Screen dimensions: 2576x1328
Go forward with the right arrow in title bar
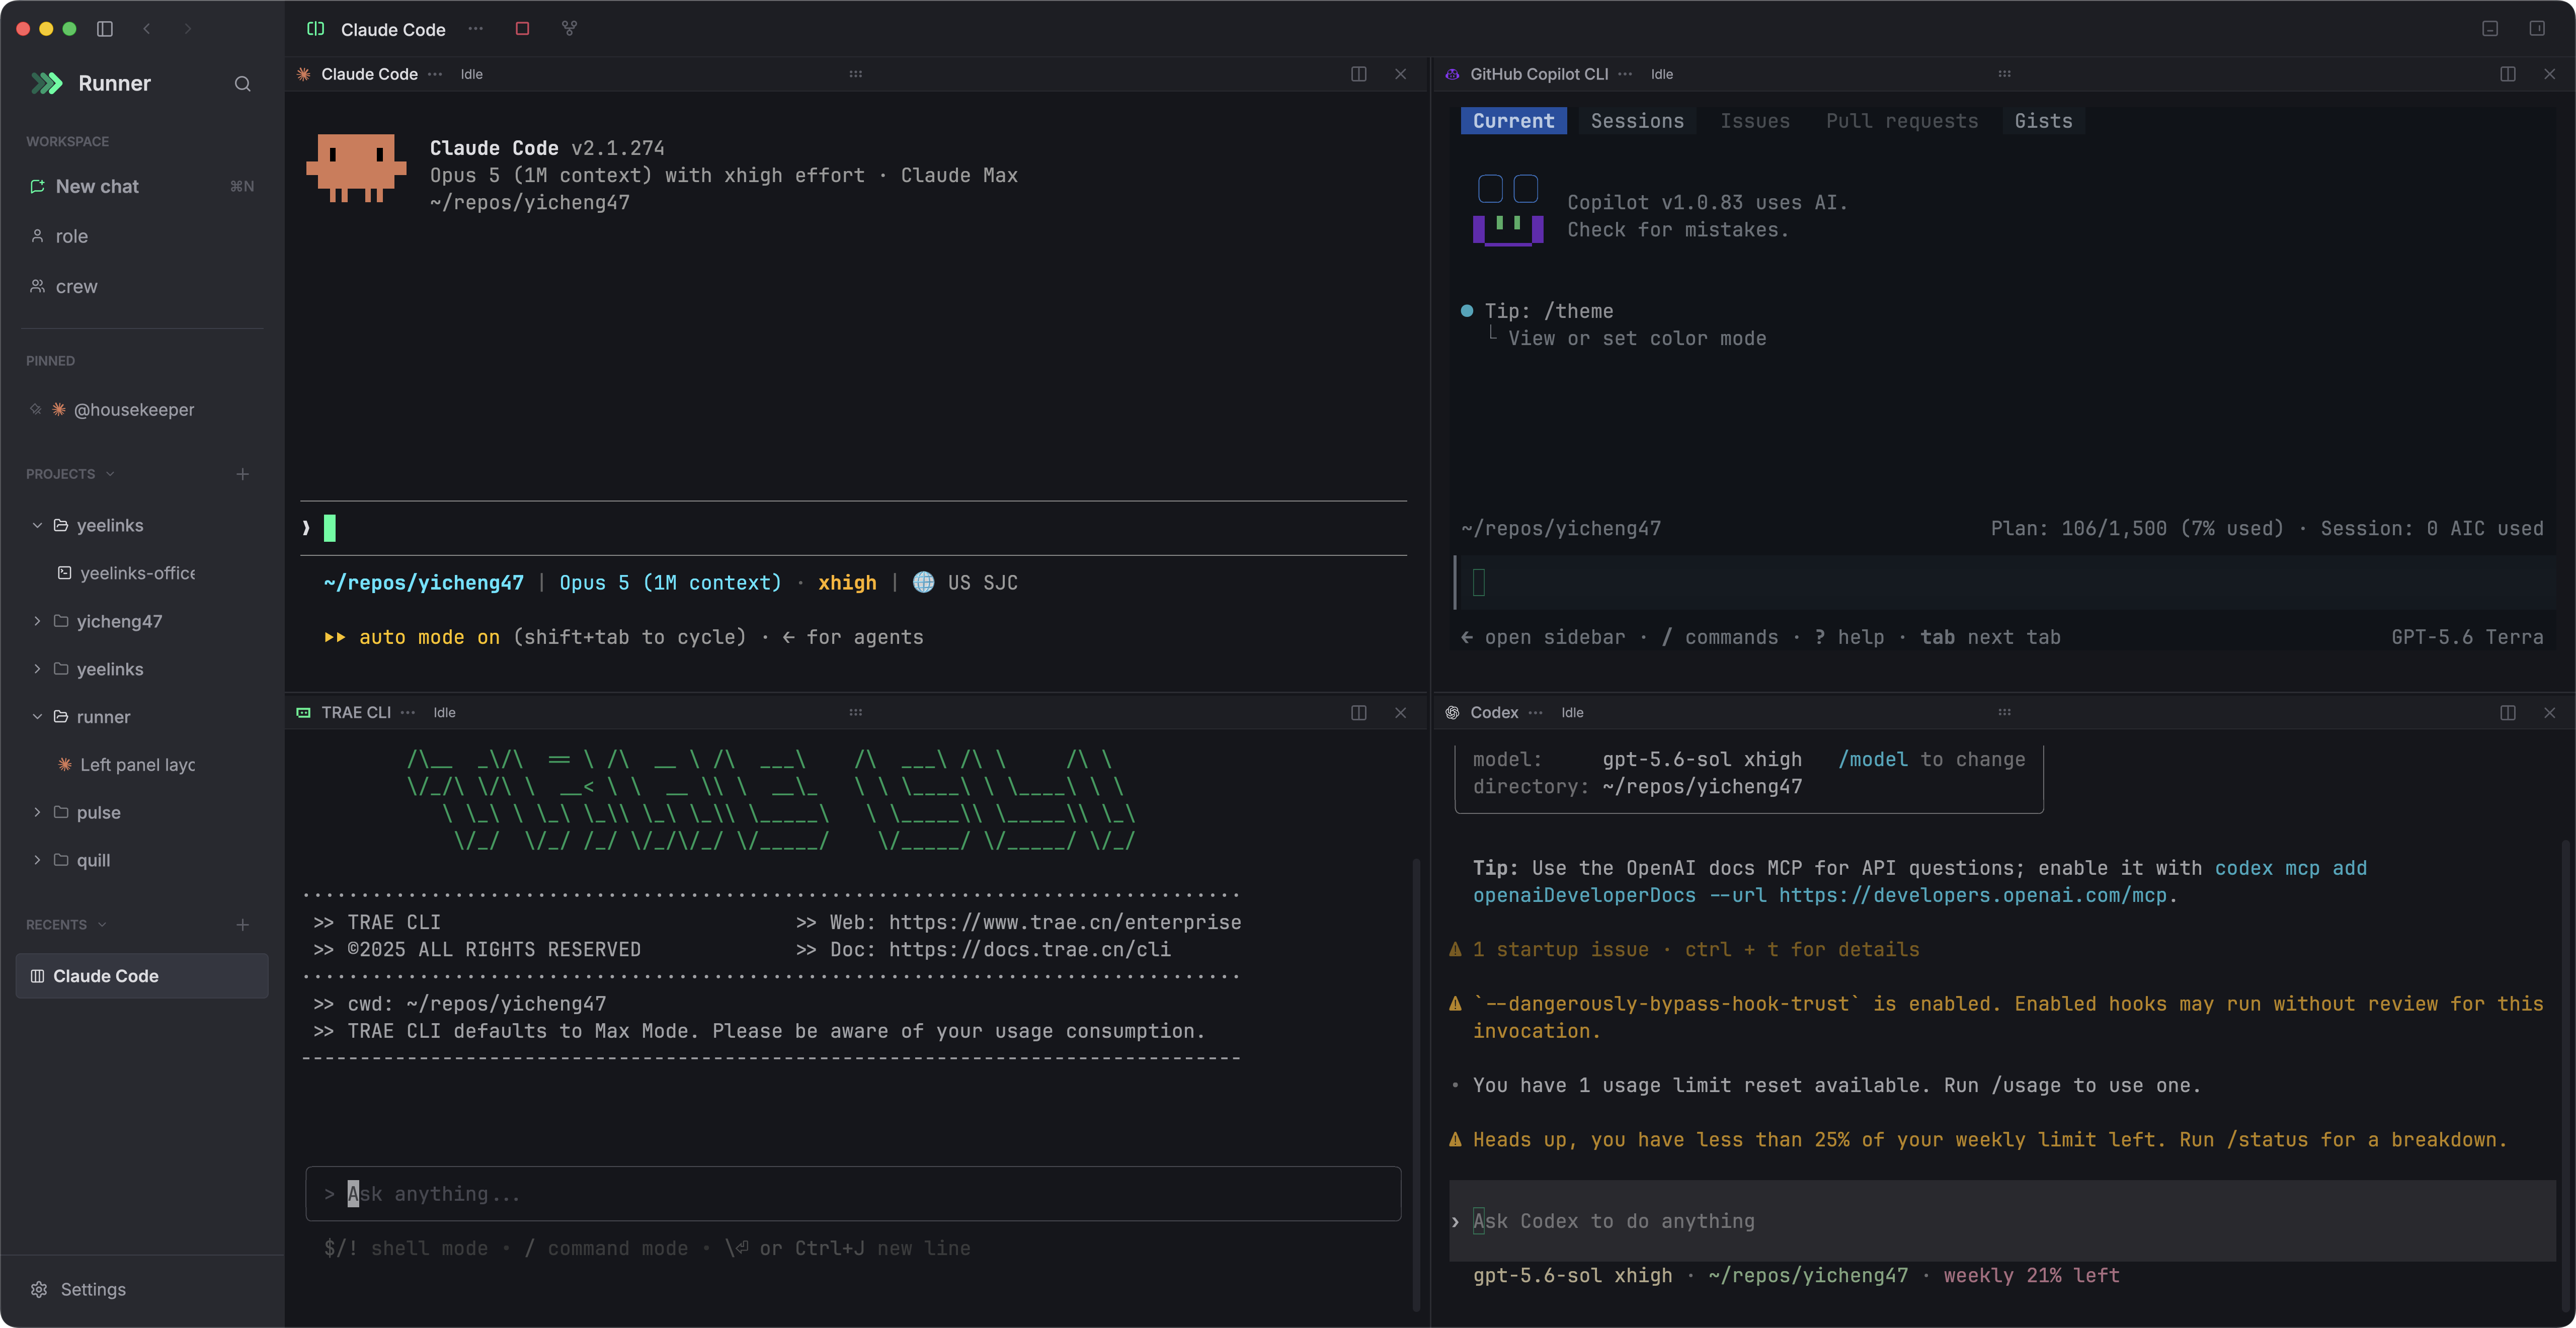click(187, 29)
